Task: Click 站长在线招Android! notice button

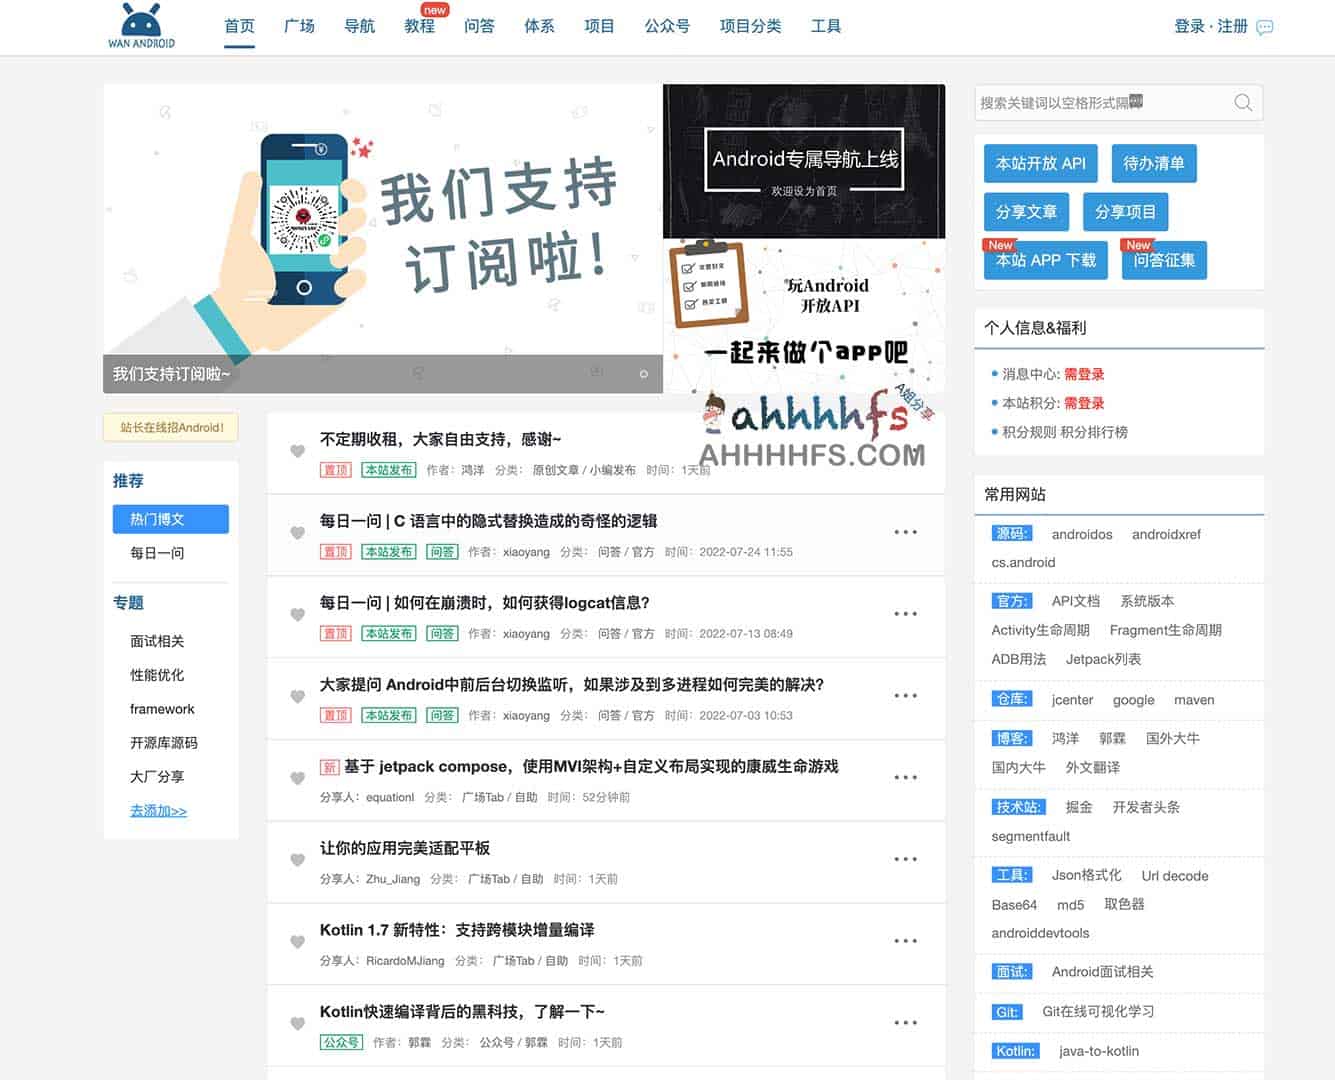Action: point(171,427)
